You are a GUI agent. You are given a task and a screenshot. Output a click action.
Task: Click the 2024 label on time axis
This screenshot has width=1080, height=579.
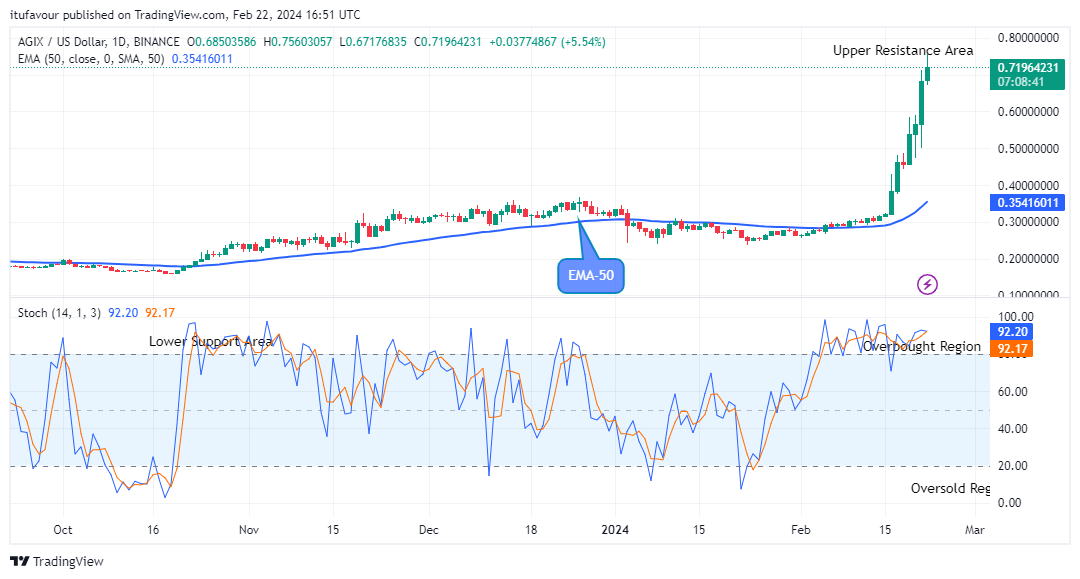614,529
